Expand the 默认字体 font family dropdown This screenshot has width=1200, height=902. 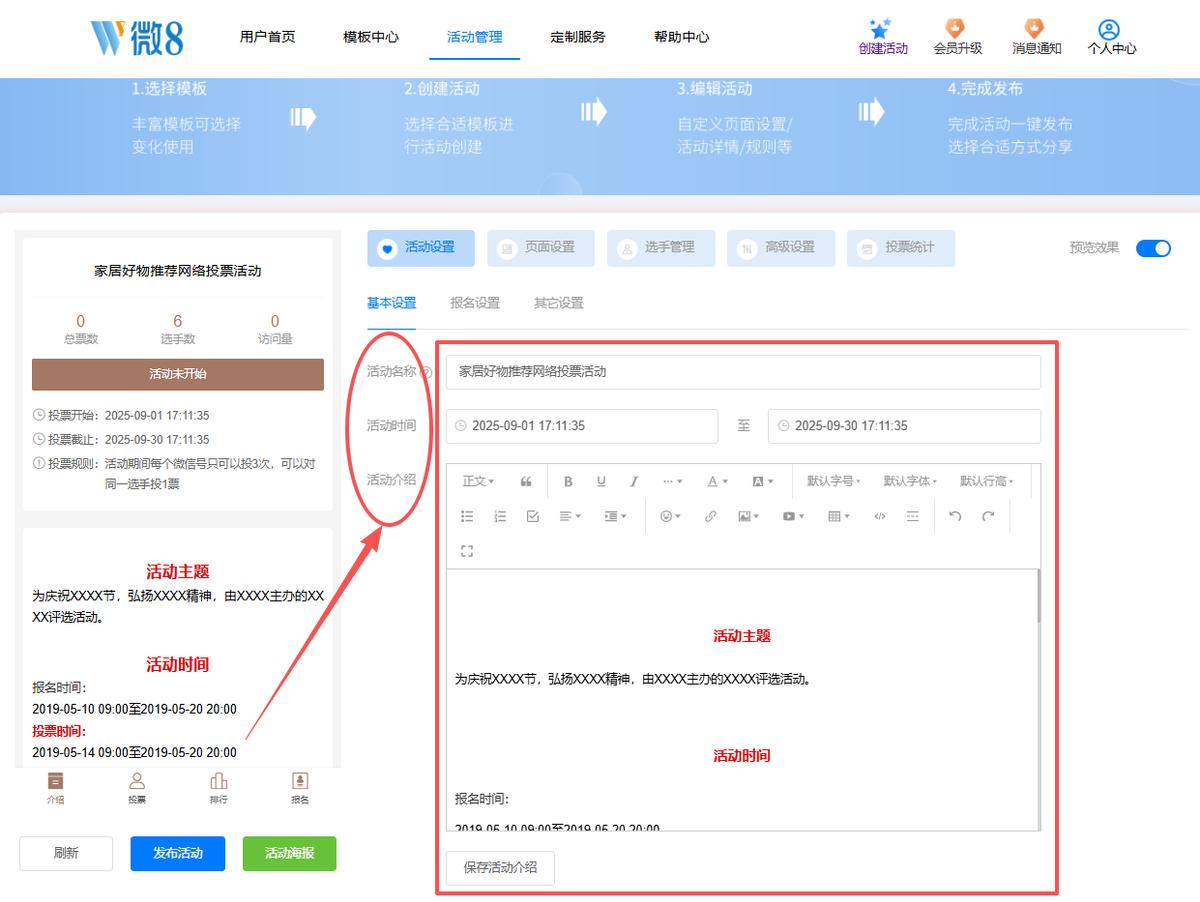(x=910, y=481)
